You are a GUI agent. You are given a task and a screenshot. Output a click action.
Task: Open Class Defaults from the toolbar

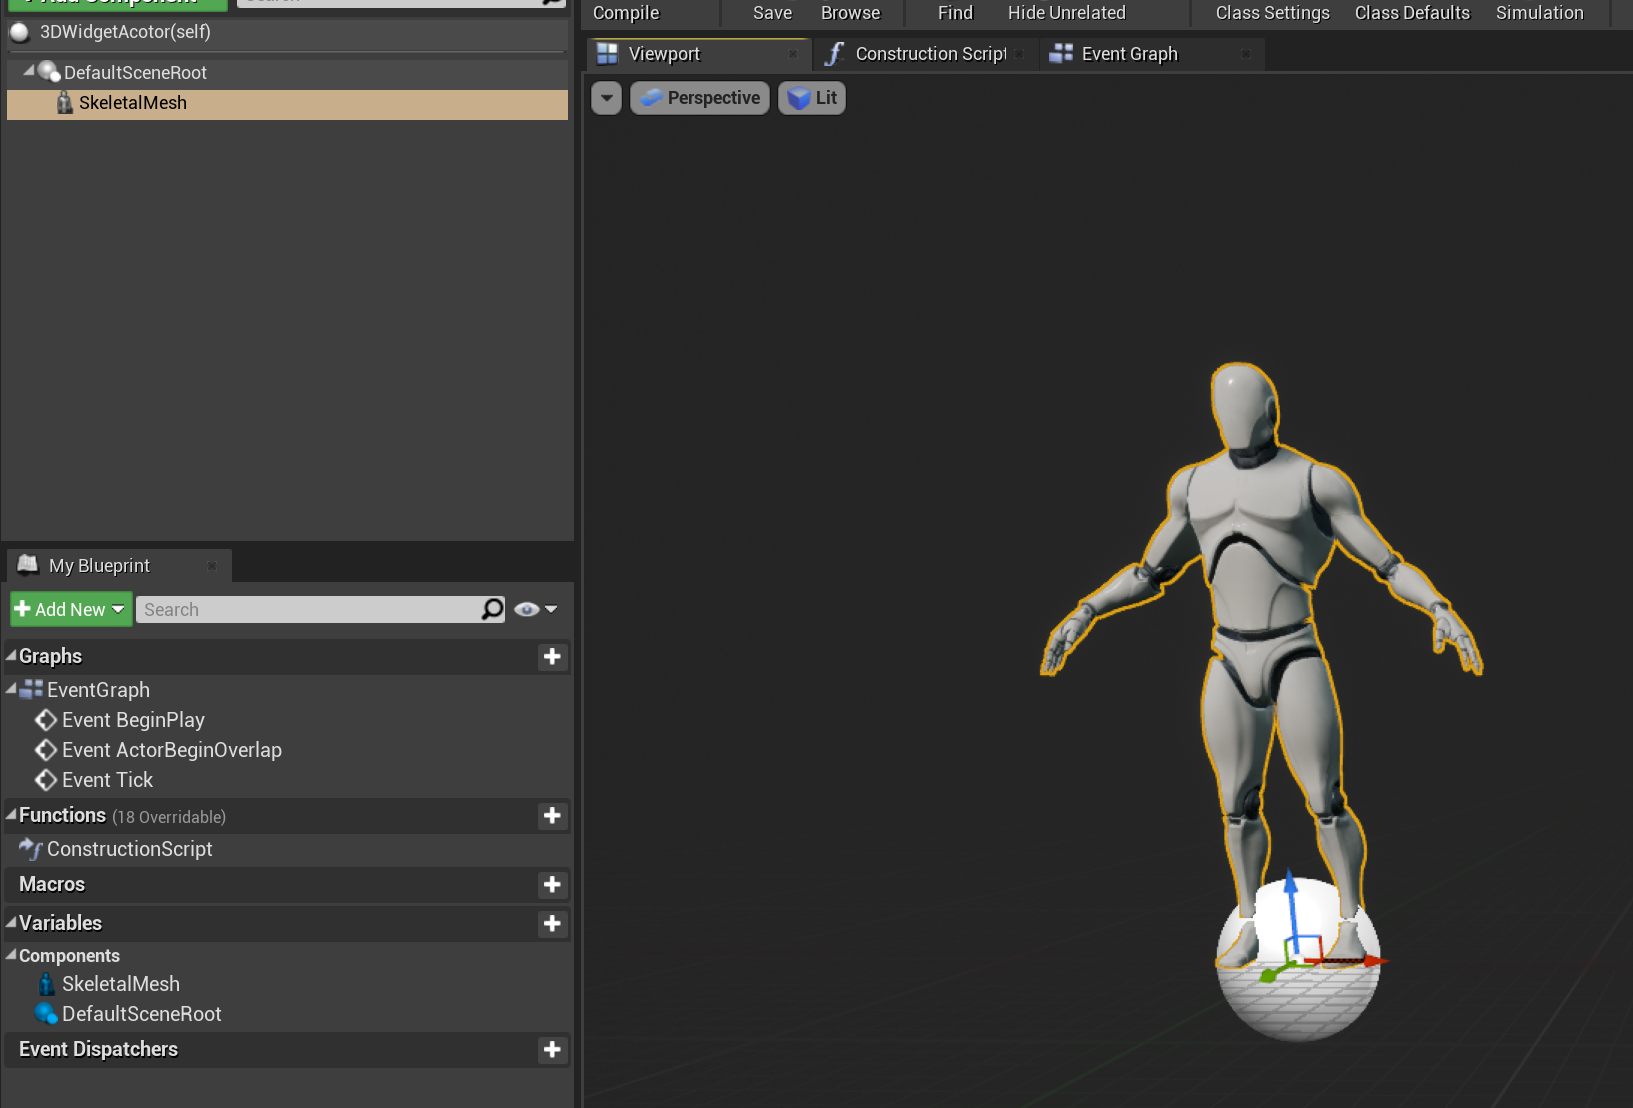click(1411, 13)
